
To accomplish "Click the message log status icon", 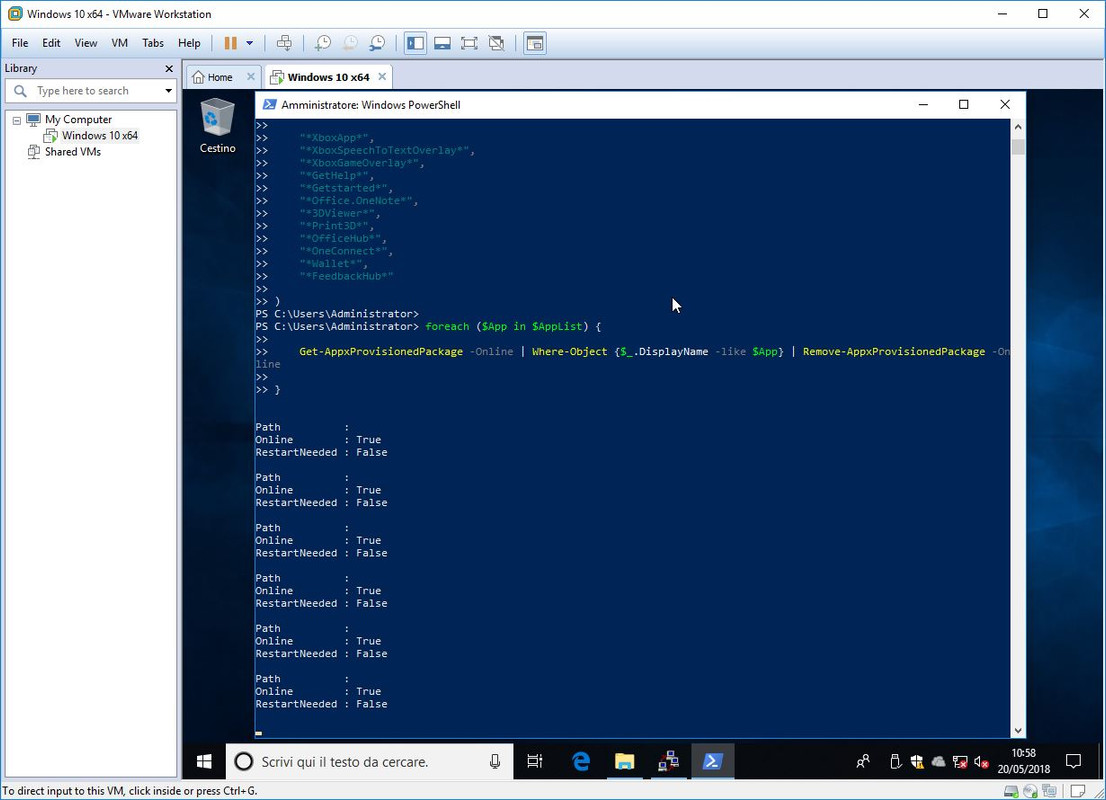I will [x=1078, y=791].
